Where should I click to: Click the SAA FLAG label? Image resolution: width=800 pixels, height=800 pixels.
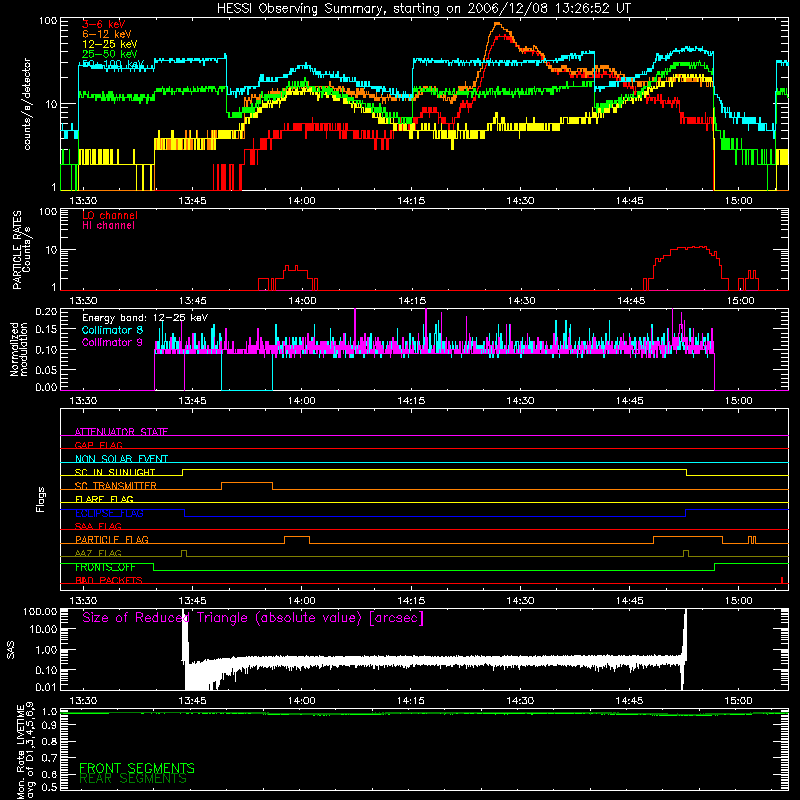tap(98, 526)
